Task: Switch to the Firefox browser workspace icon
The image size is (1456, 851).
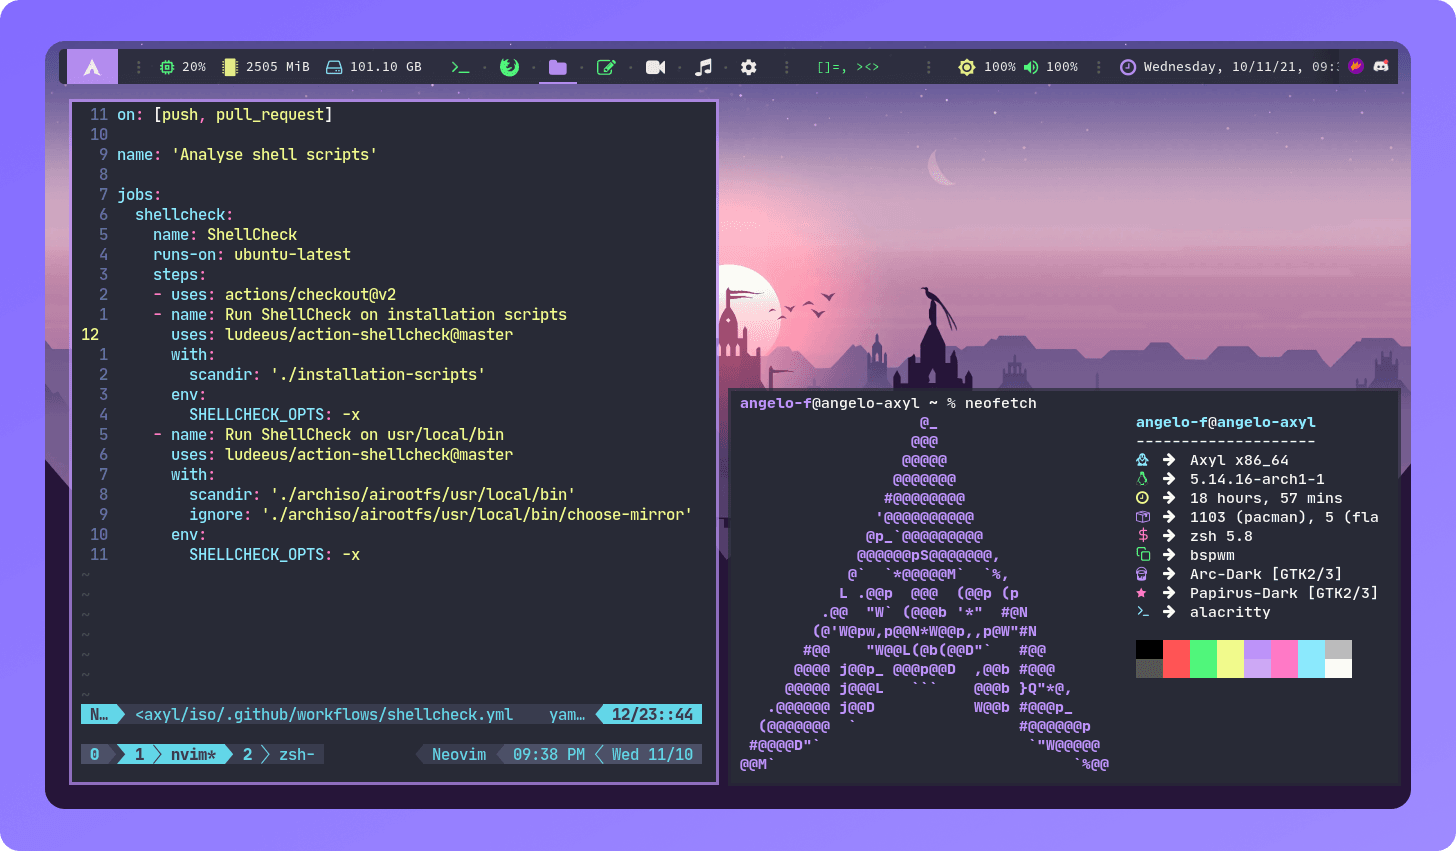Action: [x=509, y=67]
